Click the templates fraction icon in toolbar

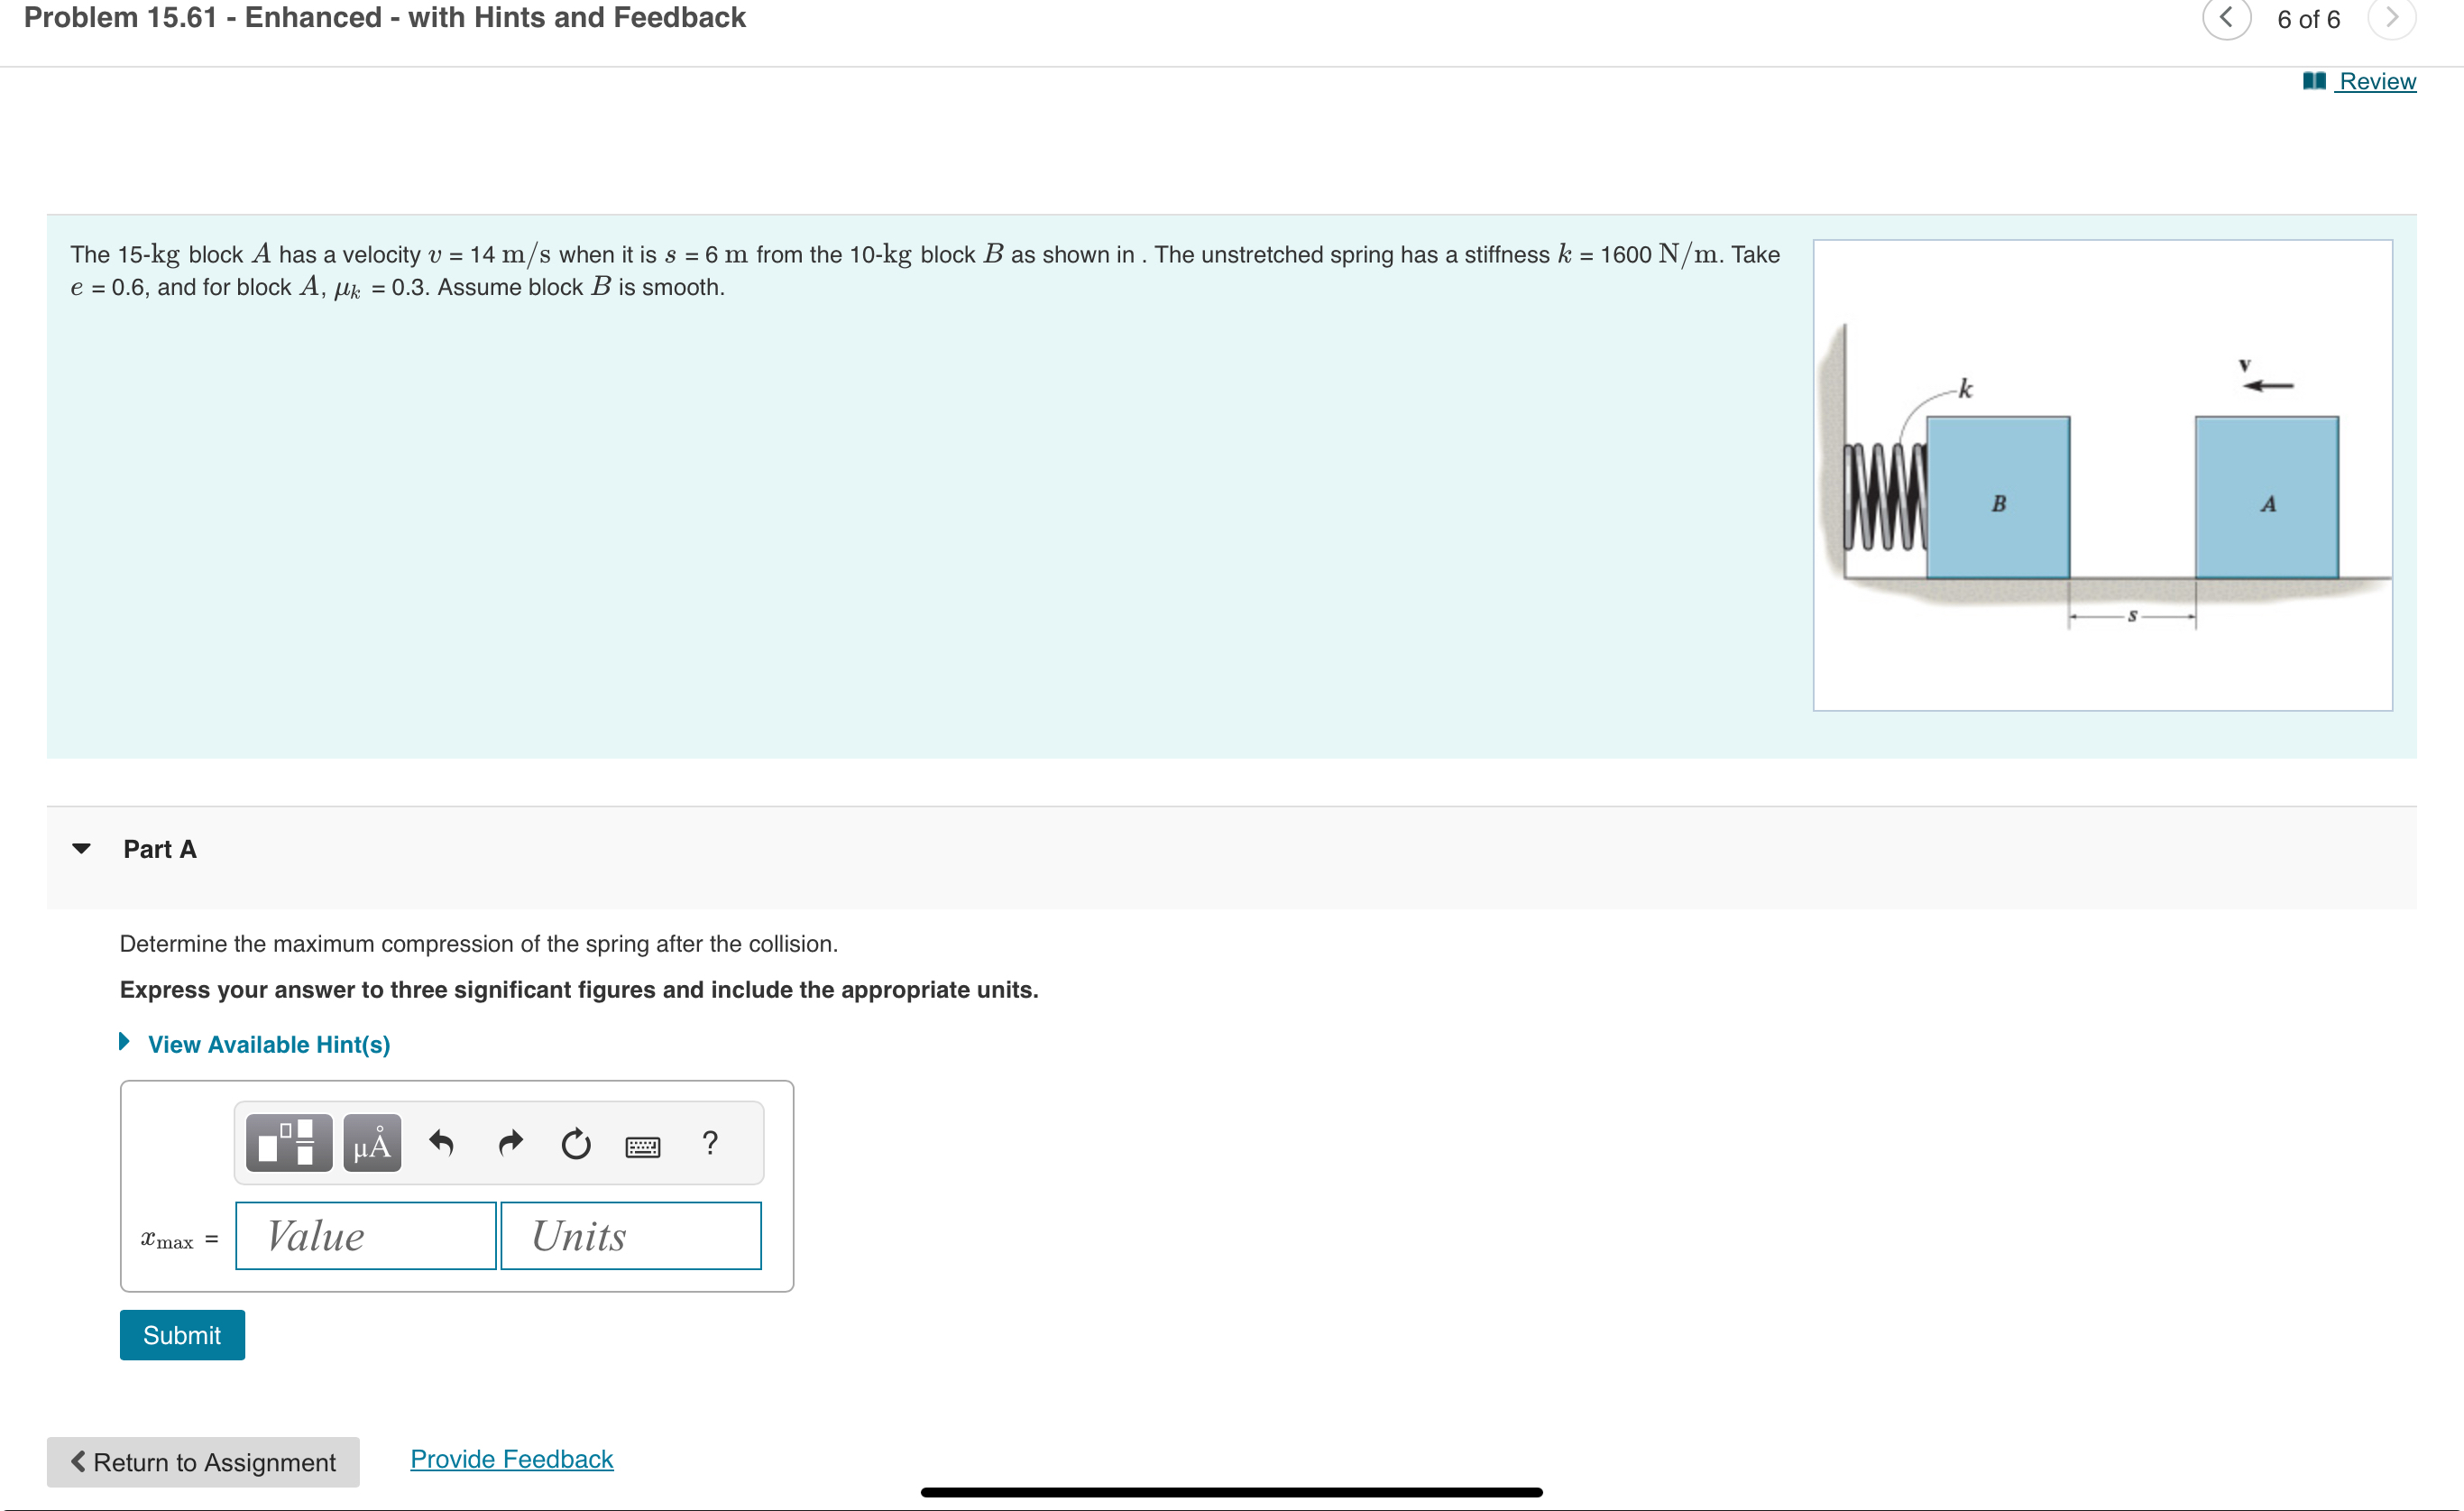(x=288, y=1143)
